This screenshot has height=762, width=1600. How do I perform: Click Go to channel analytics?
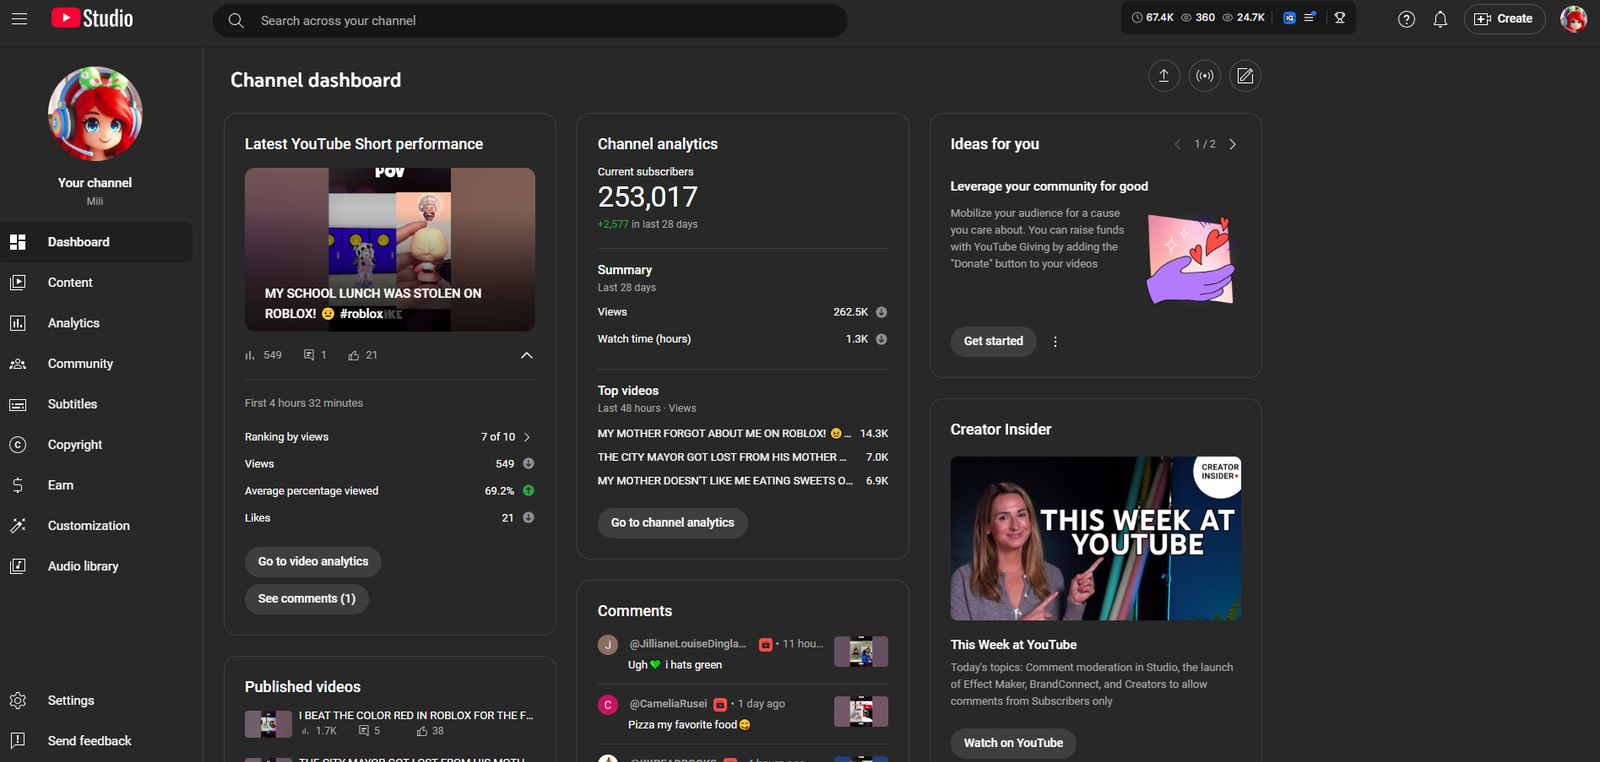click(x=673, y=523)
